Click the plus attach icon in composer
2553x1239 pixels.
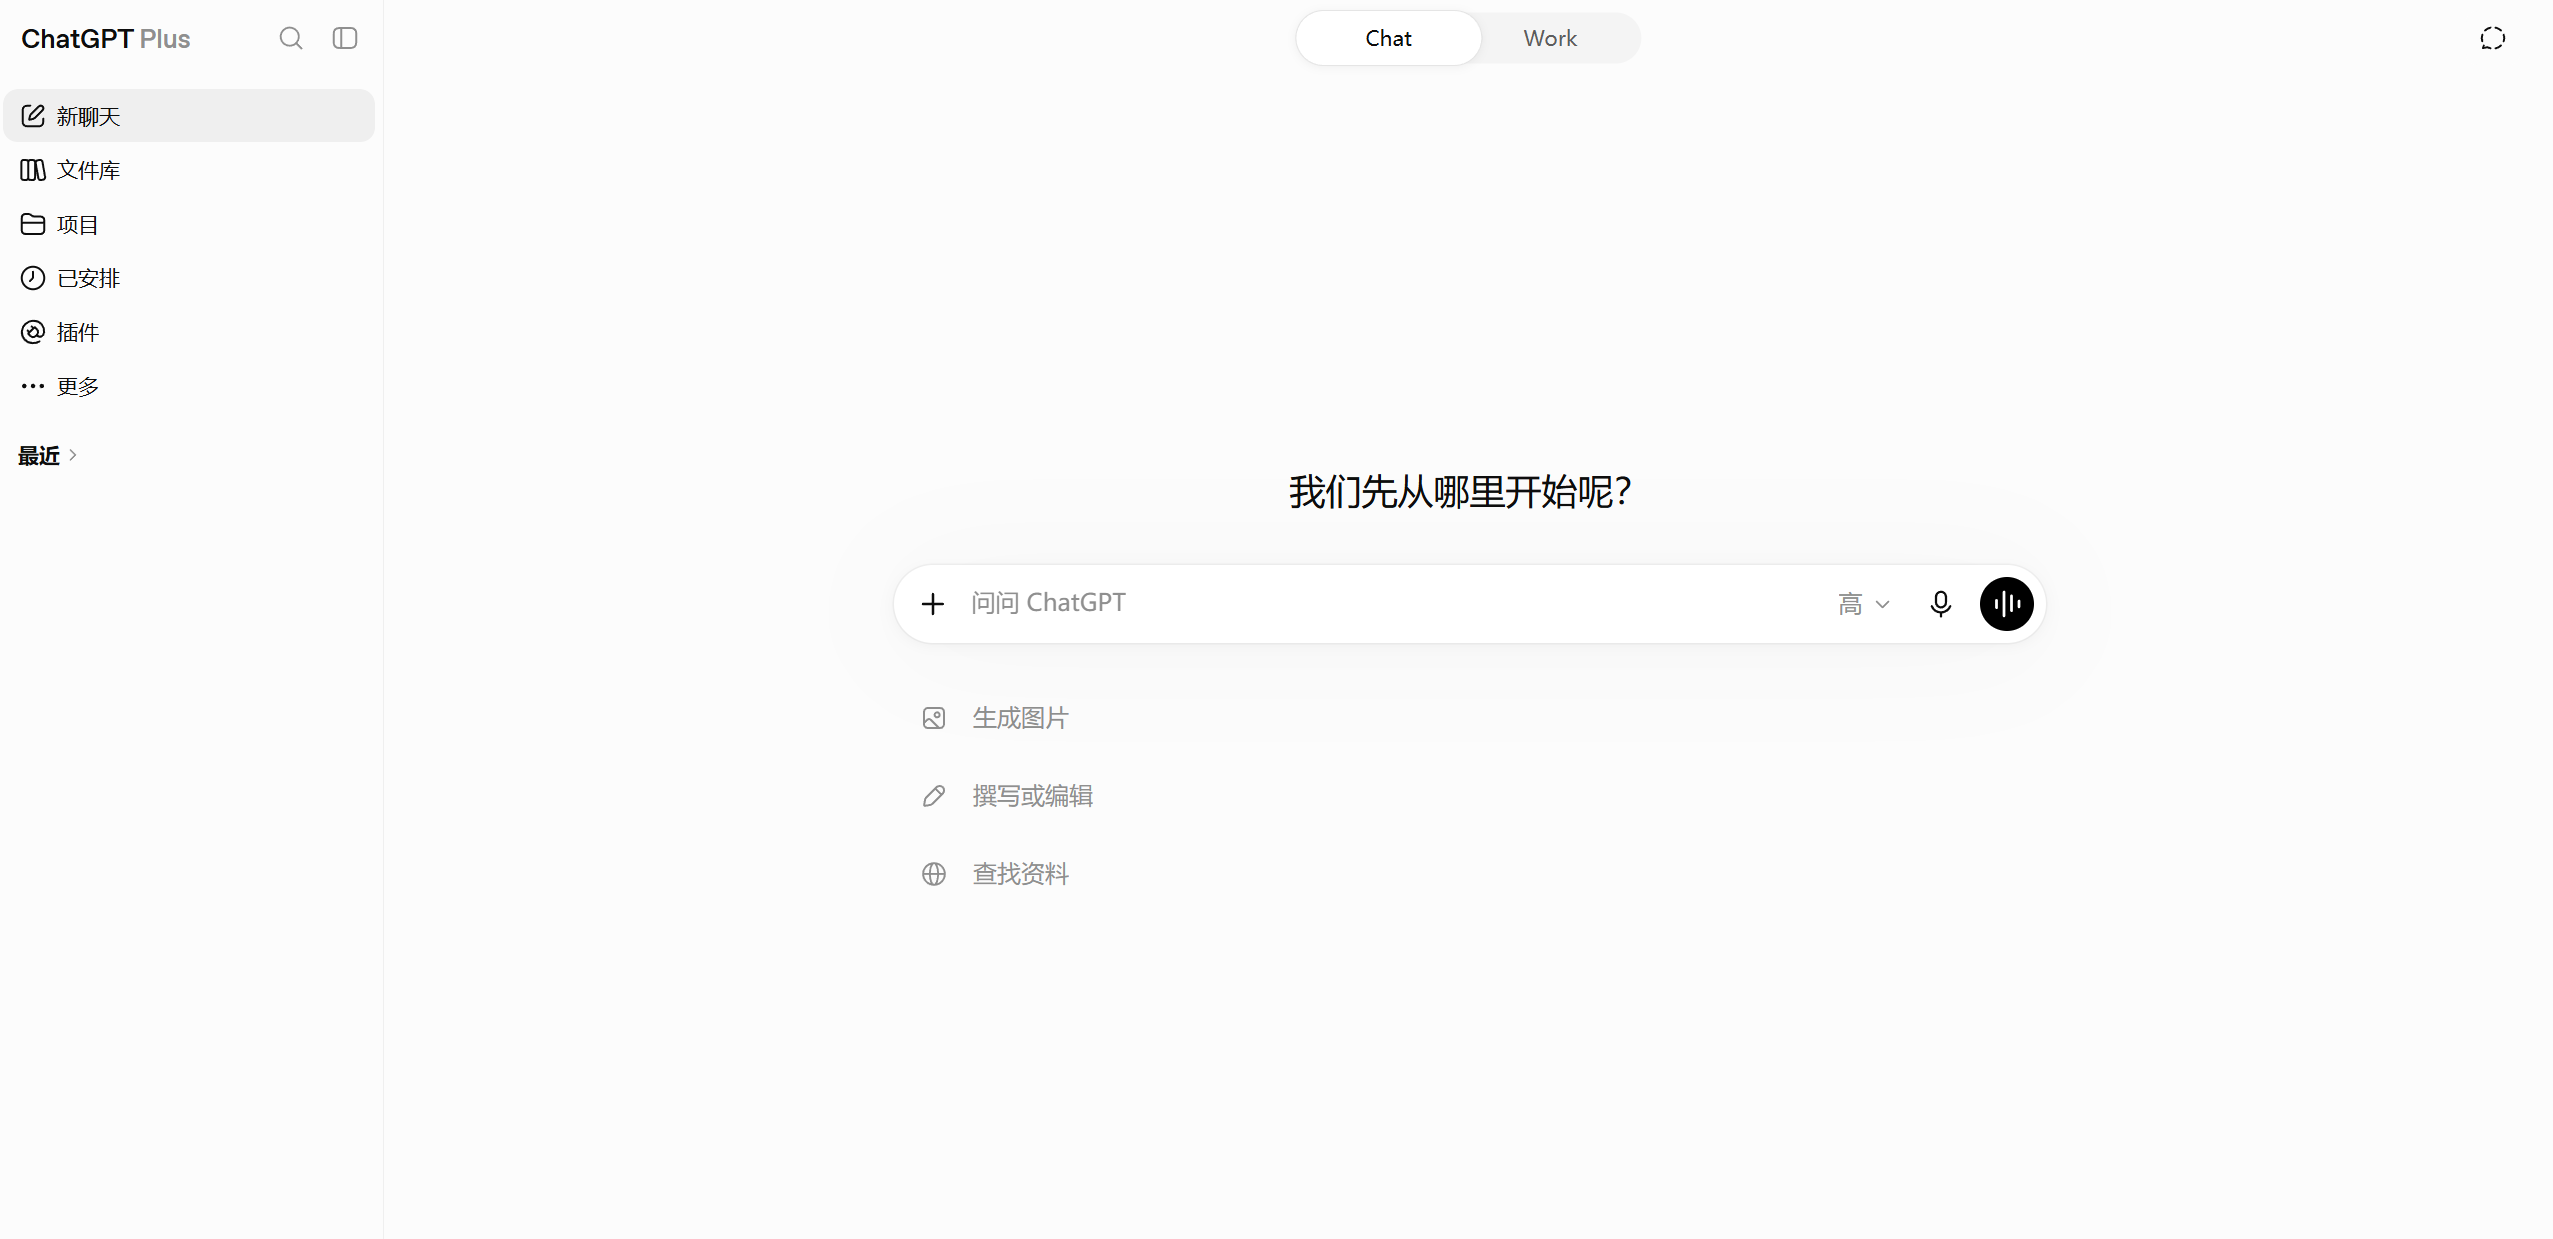(932, 604)
